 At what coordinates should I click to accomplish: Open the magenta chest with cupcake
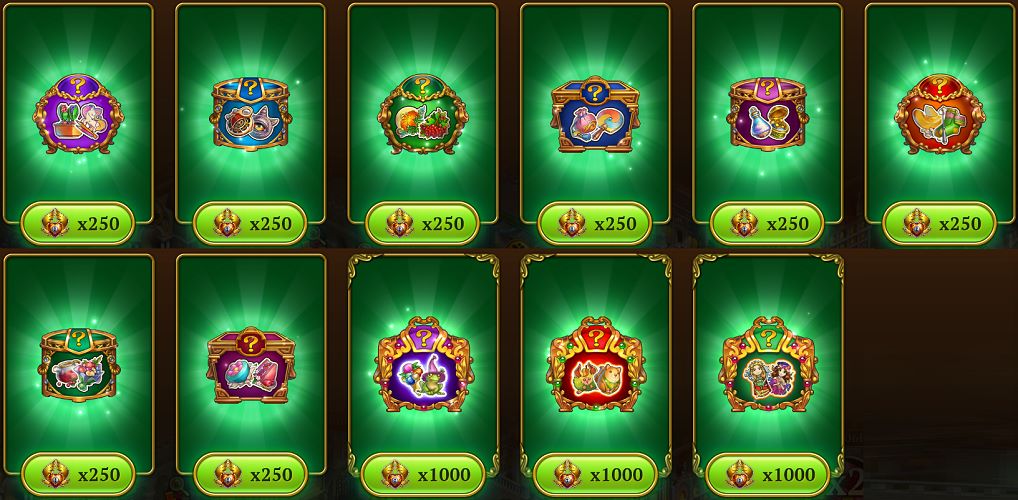click(251, 365)
